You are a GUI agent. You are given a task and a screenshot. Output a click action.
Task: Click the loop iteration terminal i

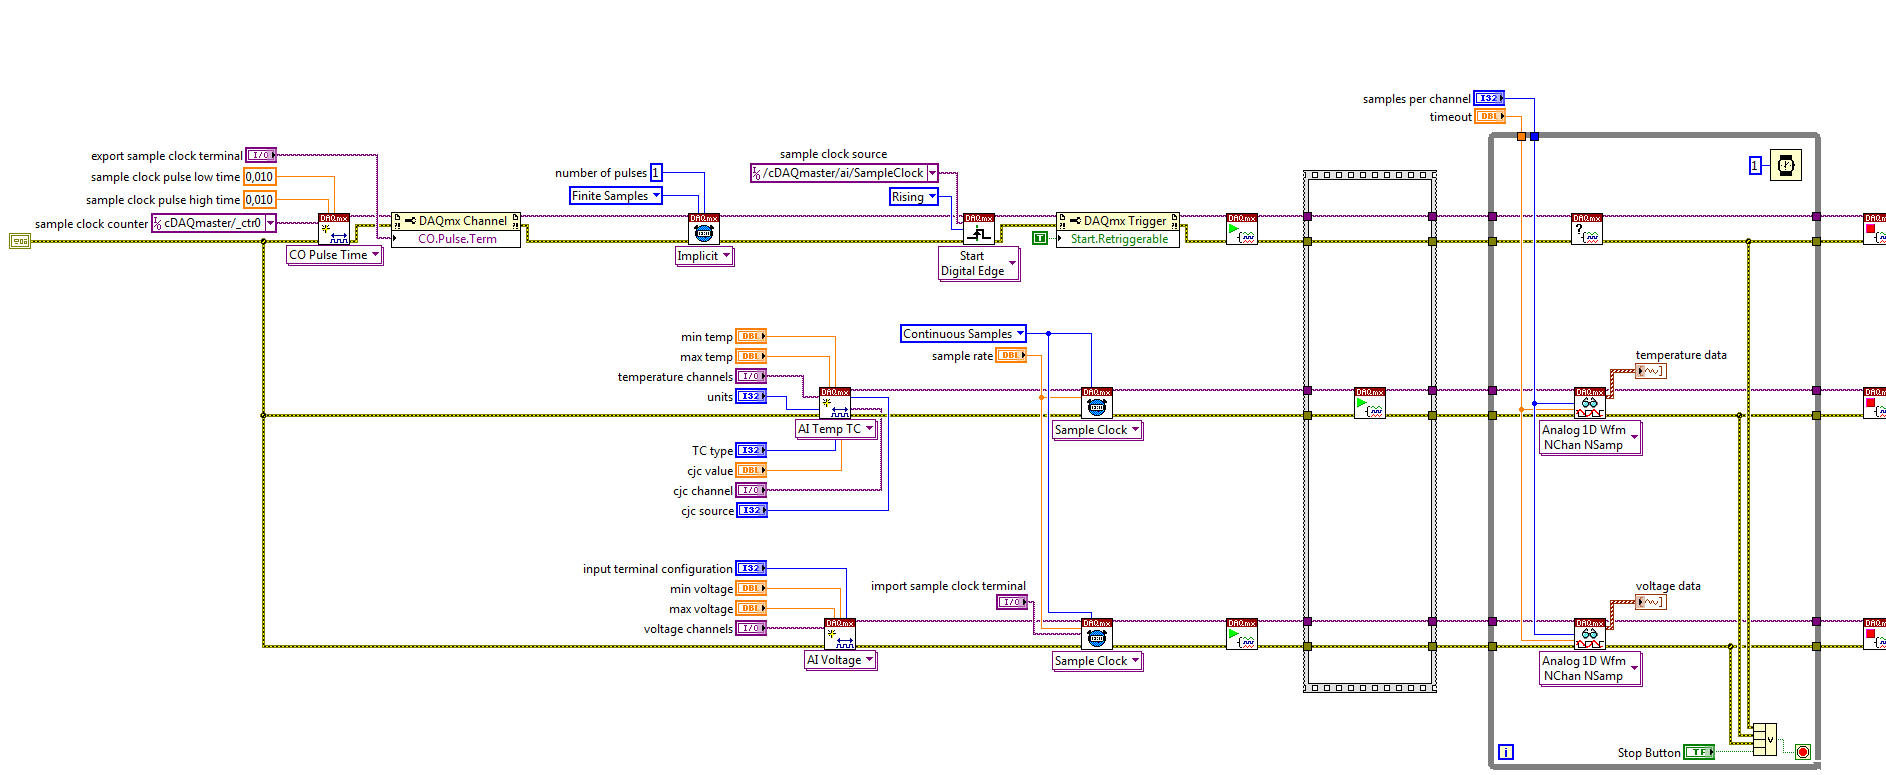pyautogui.click(x=1506, y=752)
